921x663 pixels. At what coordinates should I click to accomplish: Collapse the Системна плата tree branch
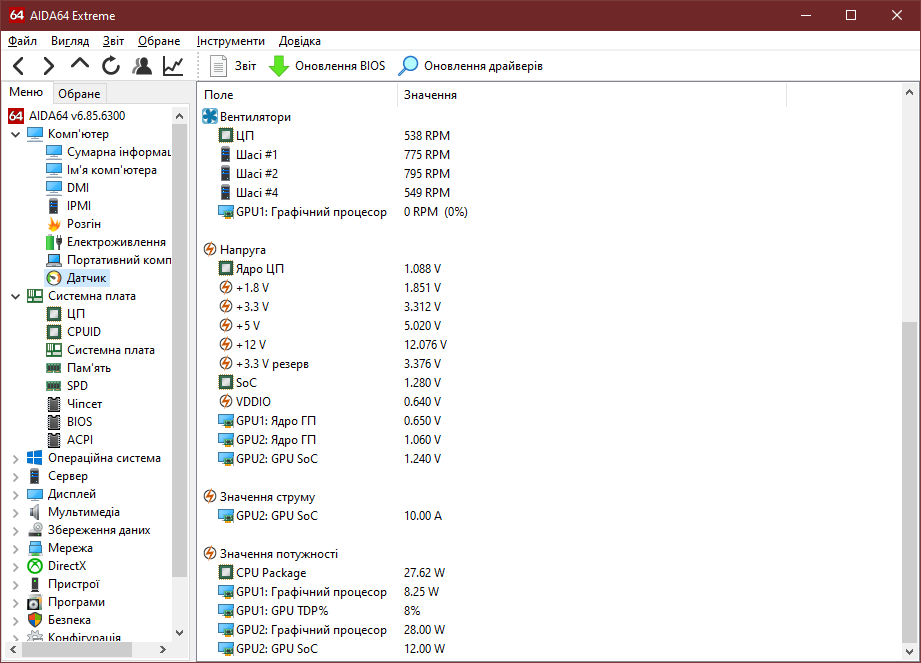16,297
